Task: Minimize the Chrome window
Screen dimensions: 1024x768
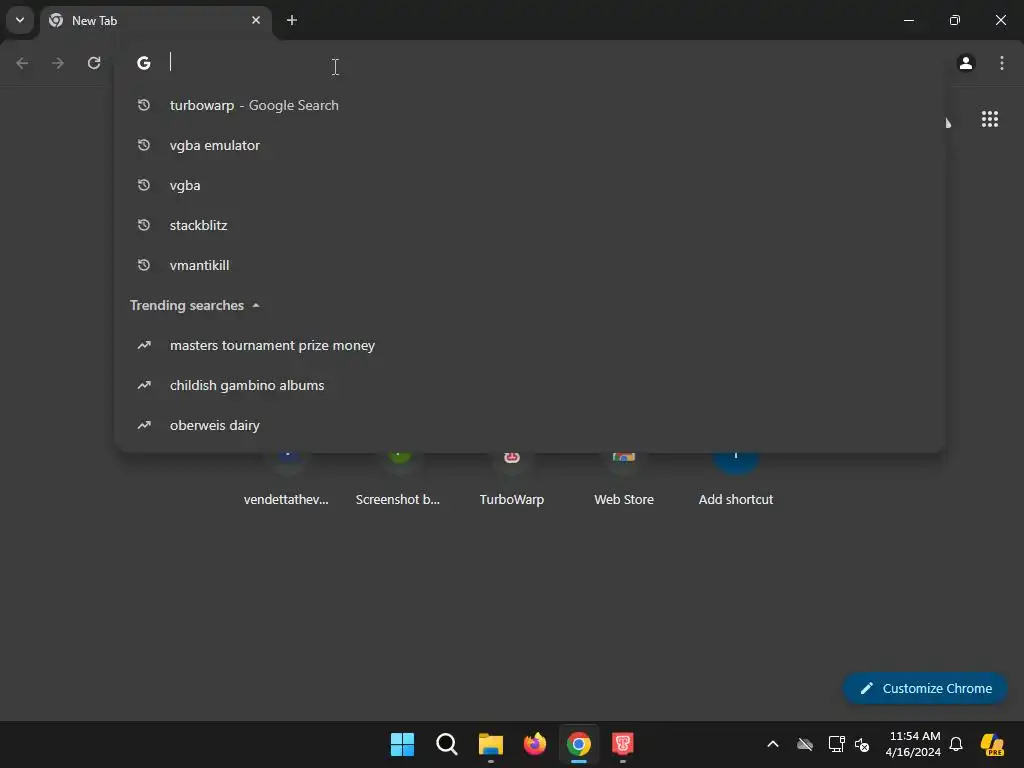Action: click(x=908, y=20)
